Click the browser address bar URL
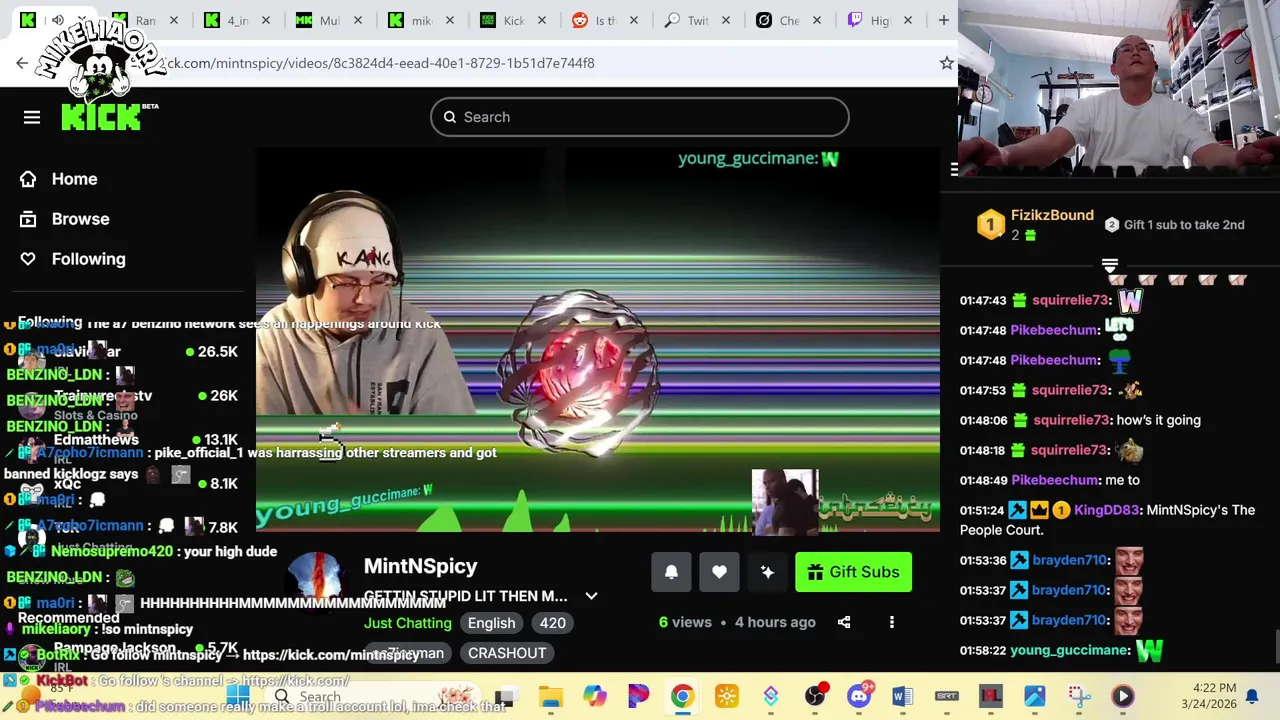Image resolution: width=1280 pixels, height=720 pixels. click(x=380, y=63)
